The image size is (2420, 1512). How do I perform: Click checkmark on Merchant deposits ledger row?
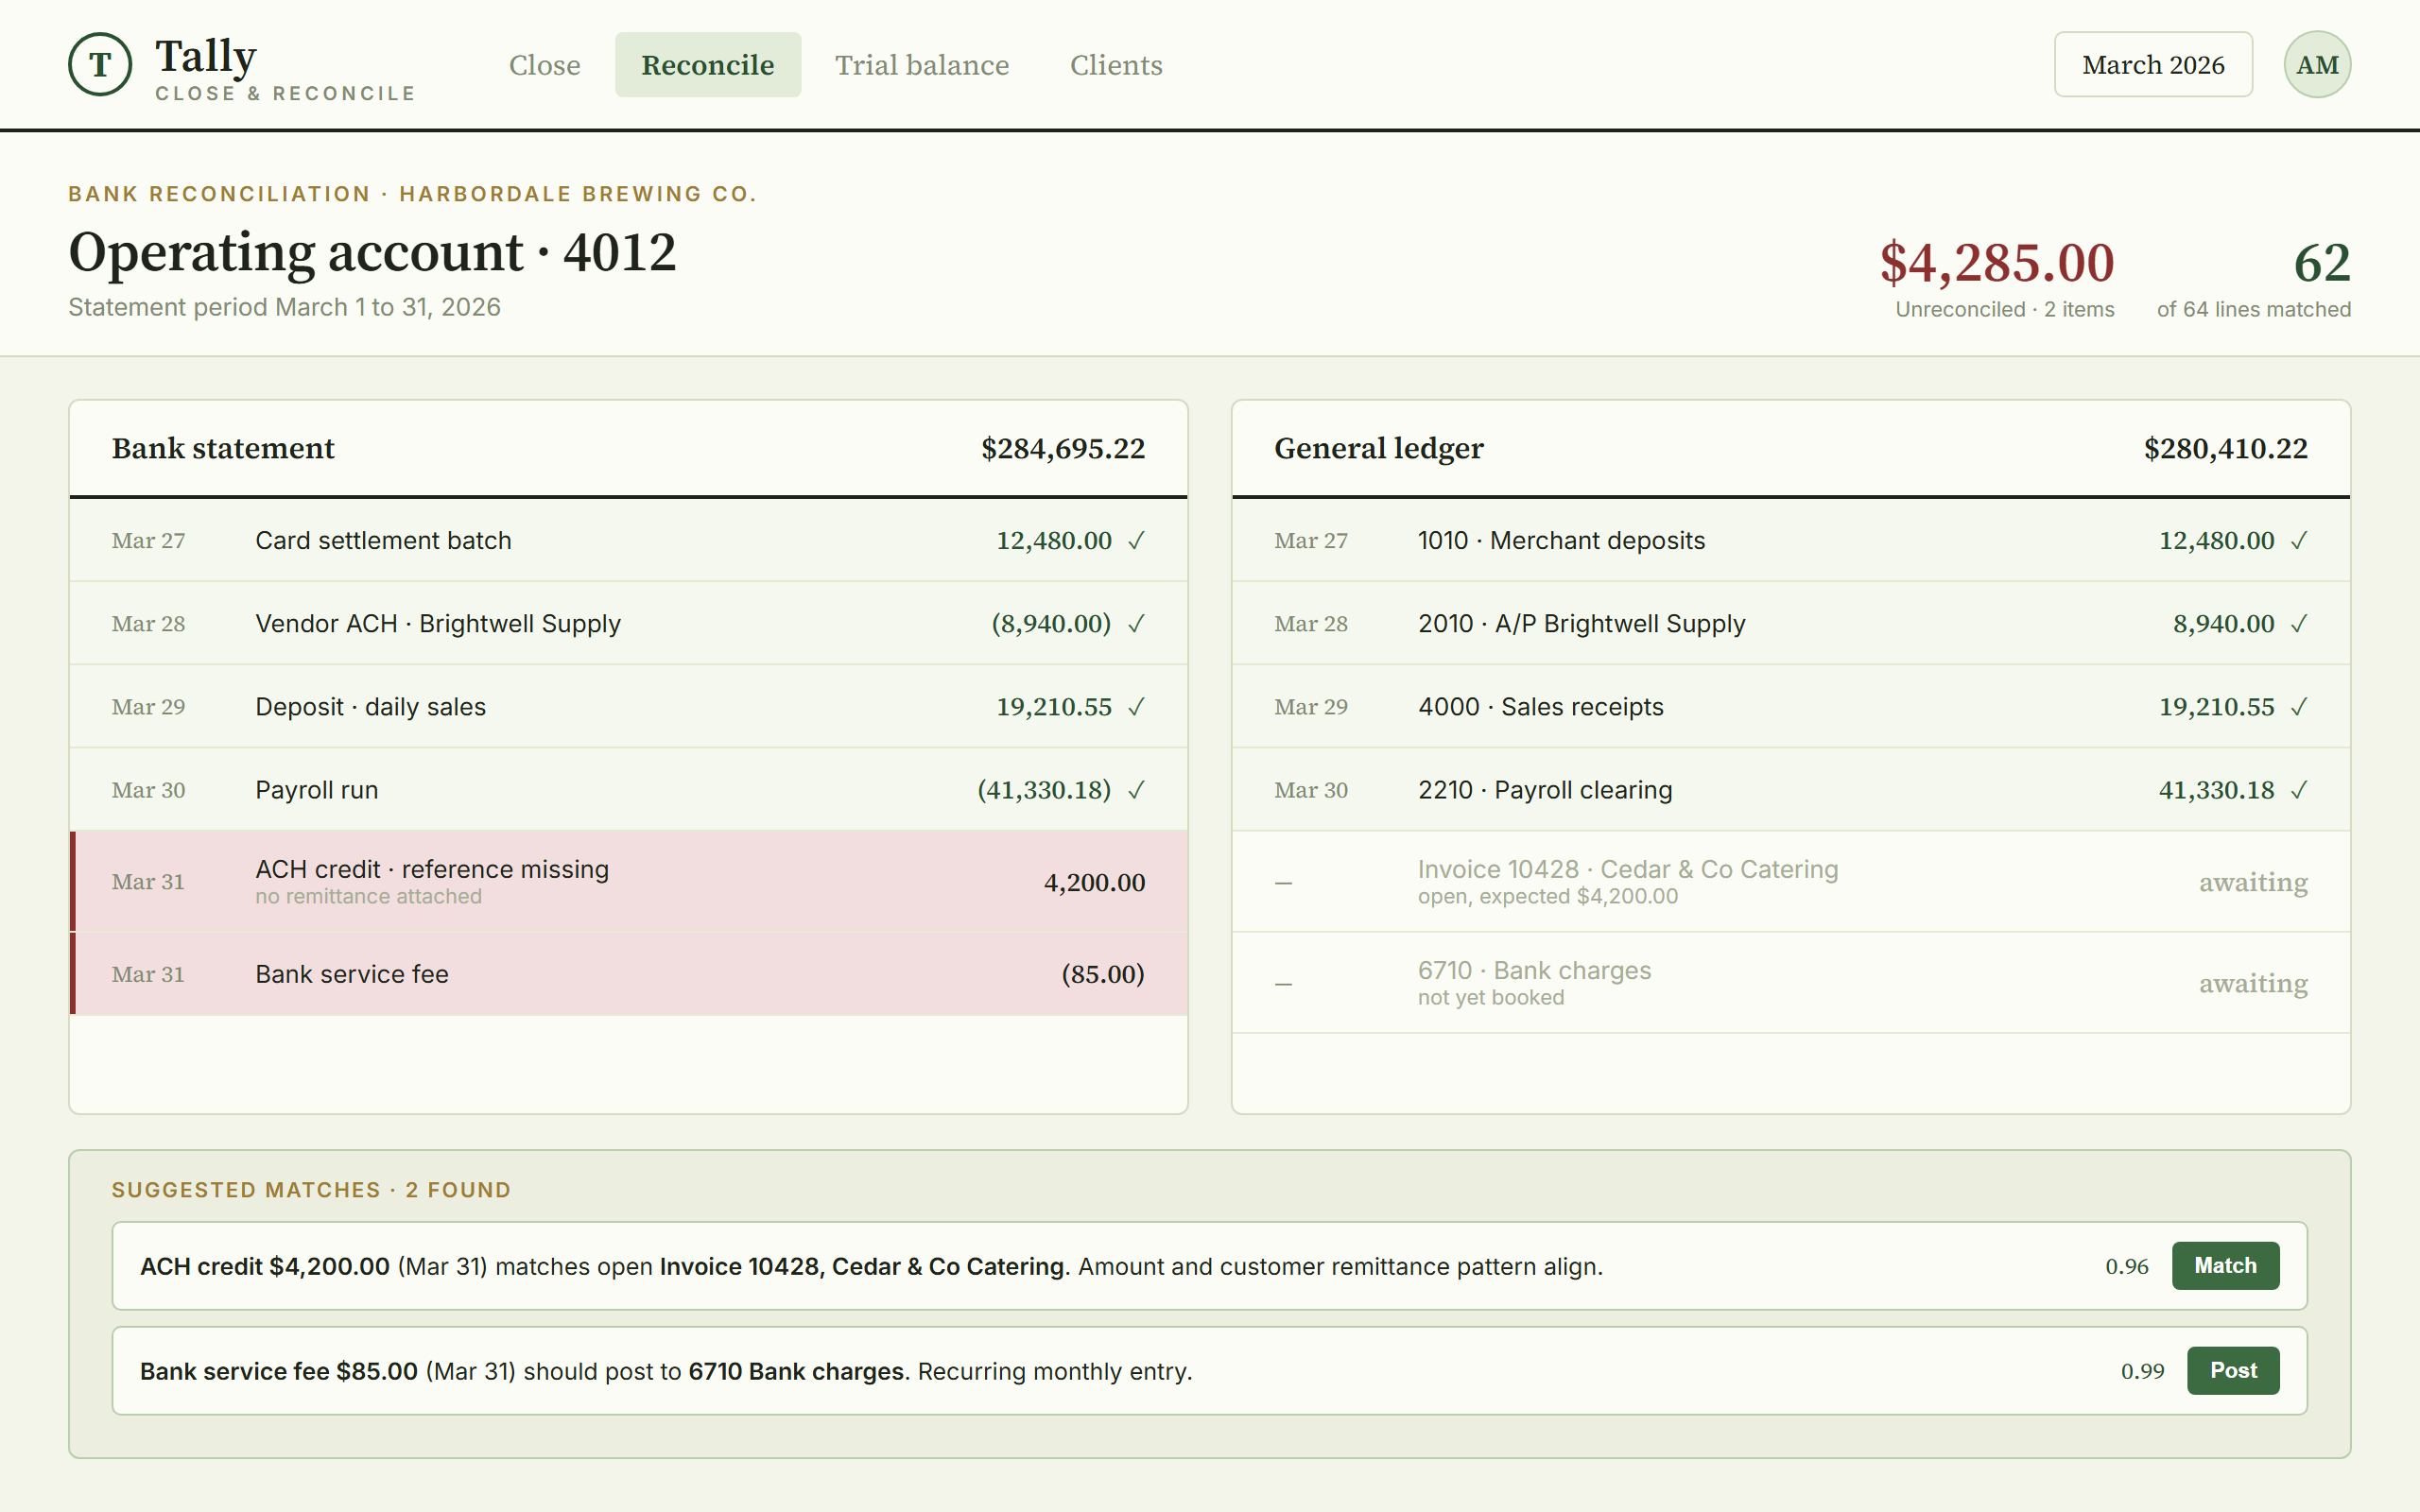[2299, 541]
